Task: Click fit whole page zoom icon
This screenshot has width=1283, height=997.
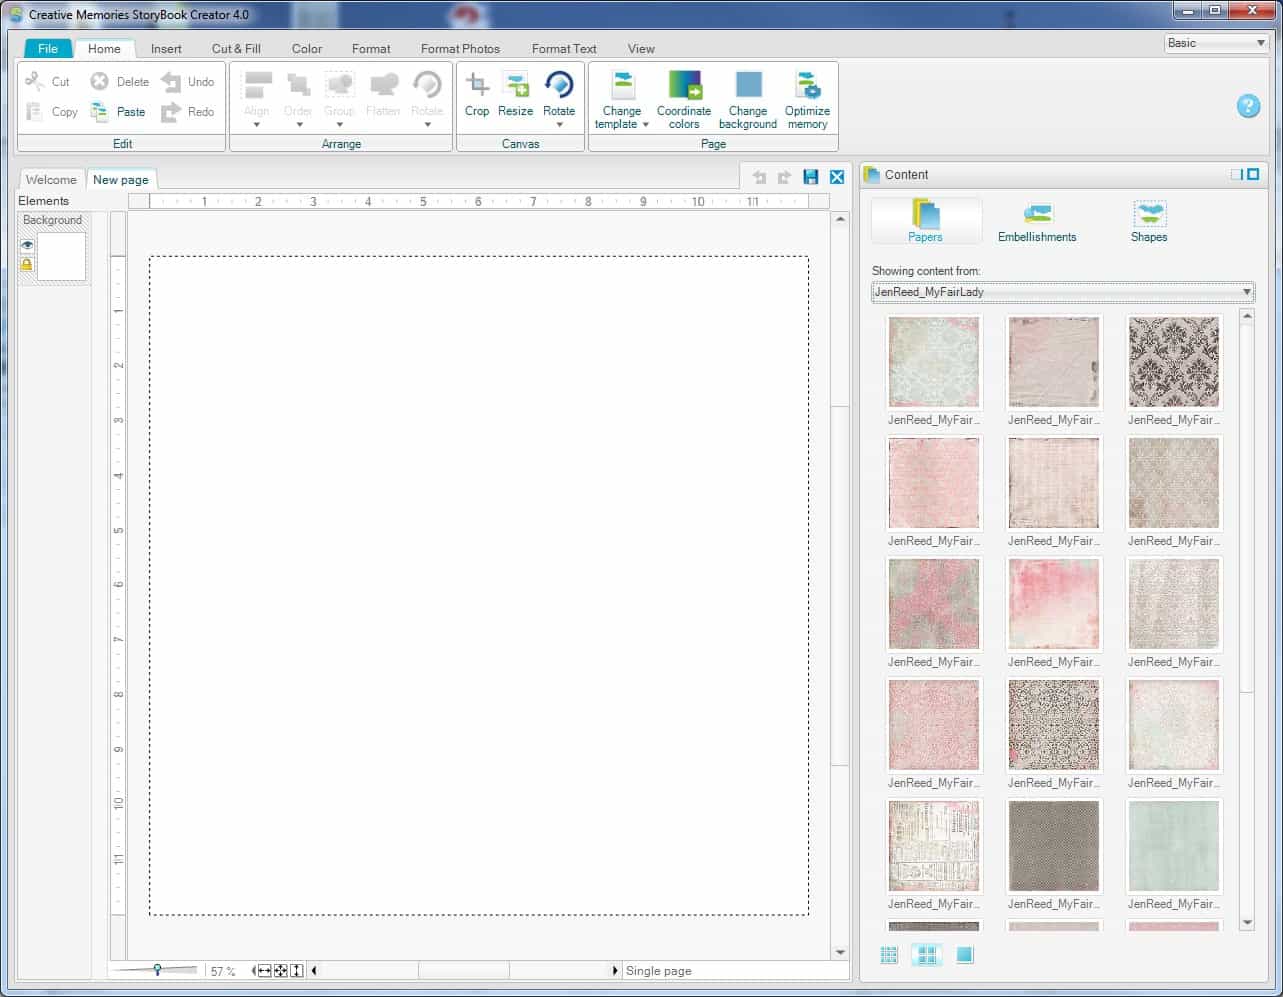Action: tap(280, 970)
